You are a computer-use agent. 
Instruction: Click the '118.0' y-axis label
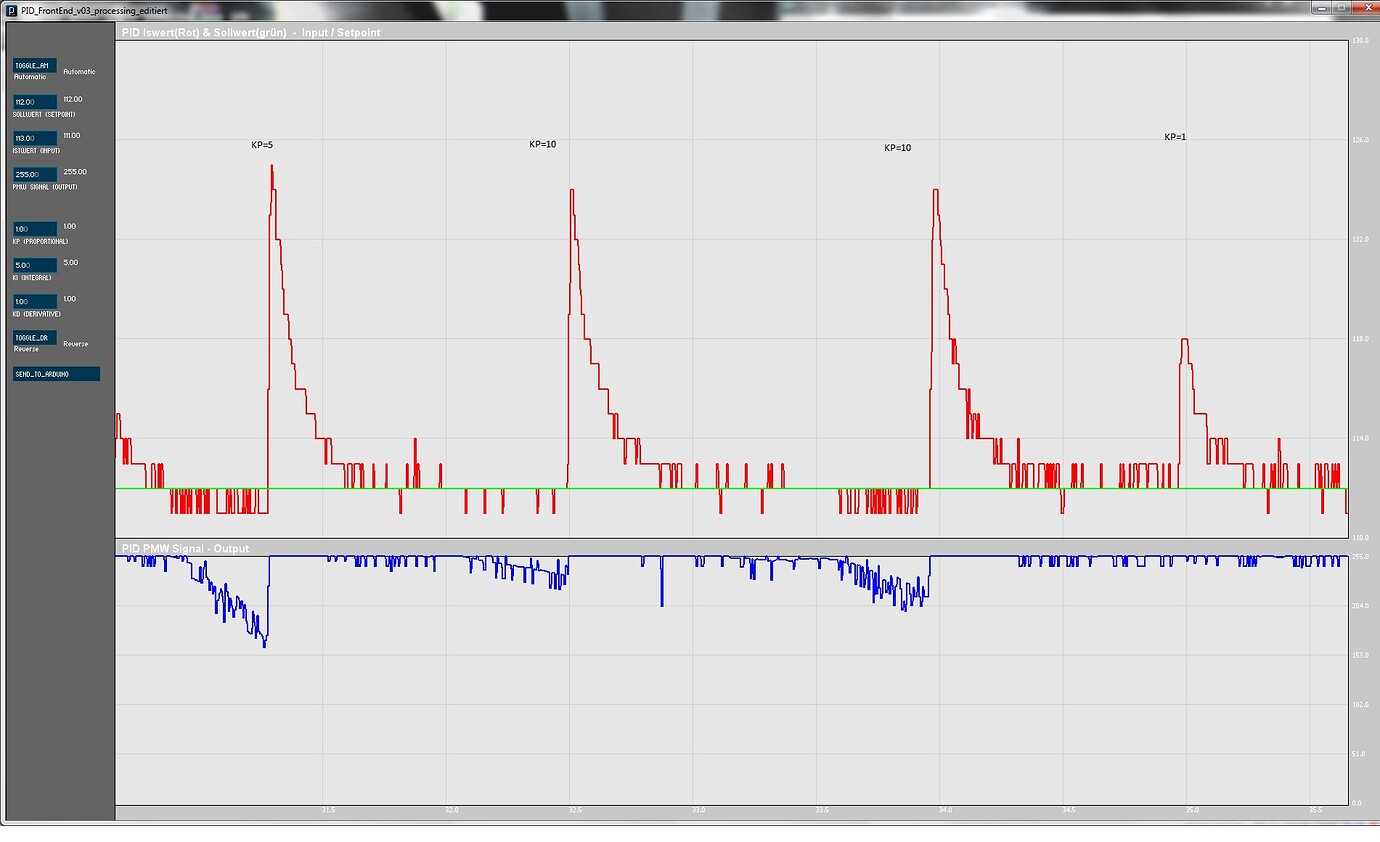(x=1359, y=339)
